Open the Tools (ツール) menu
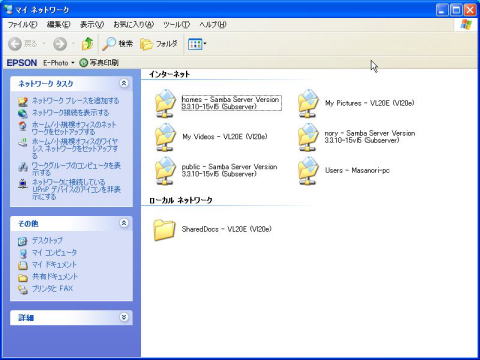The height and width of the screenshot is (360, 480). [x=176, y=25]
